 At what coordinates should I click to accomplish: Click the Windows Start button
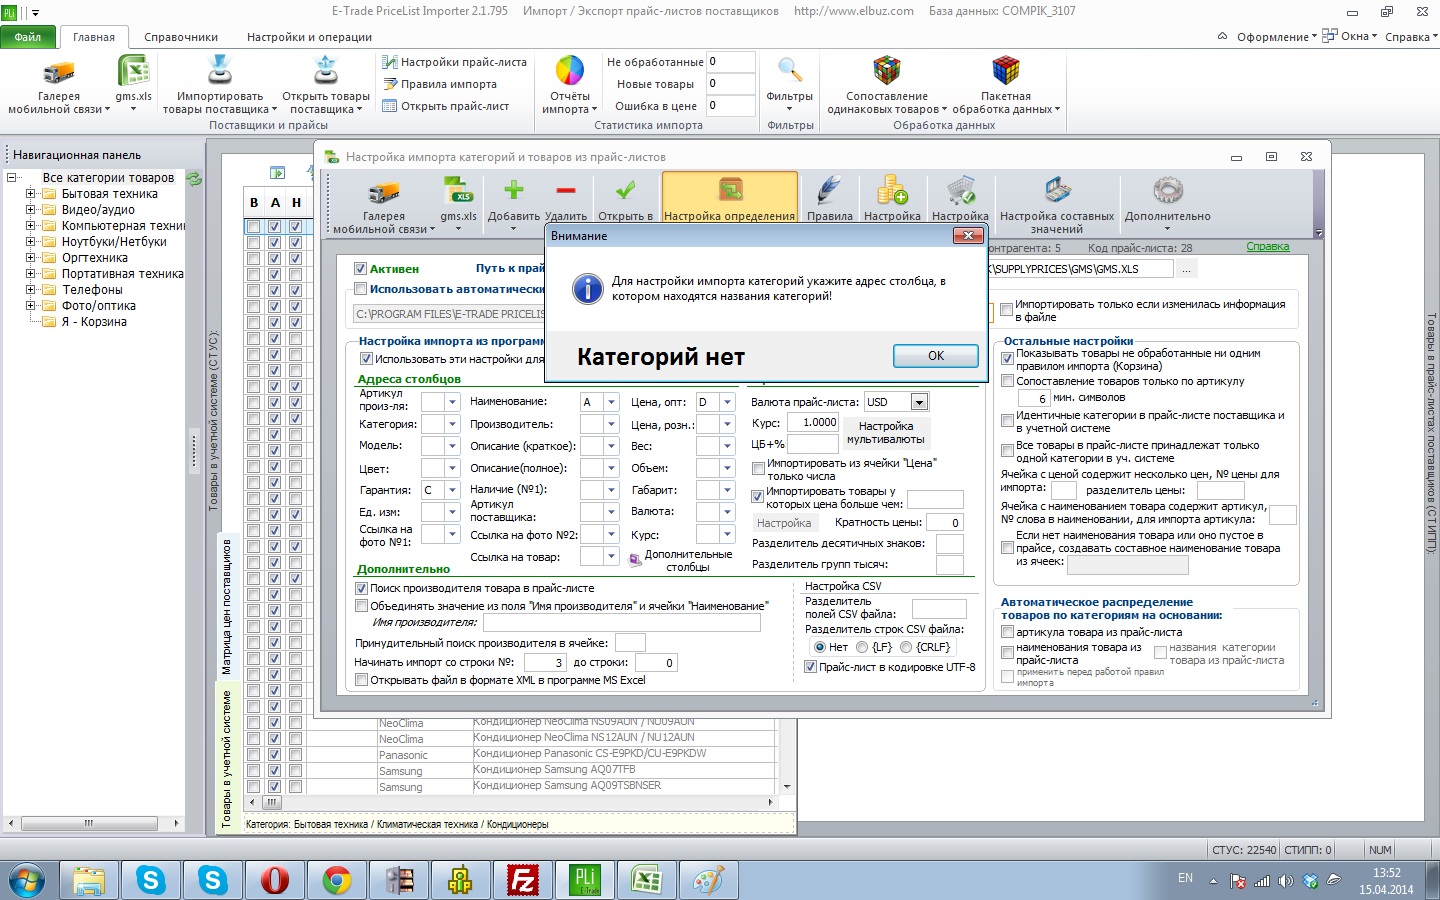(27, 880)
